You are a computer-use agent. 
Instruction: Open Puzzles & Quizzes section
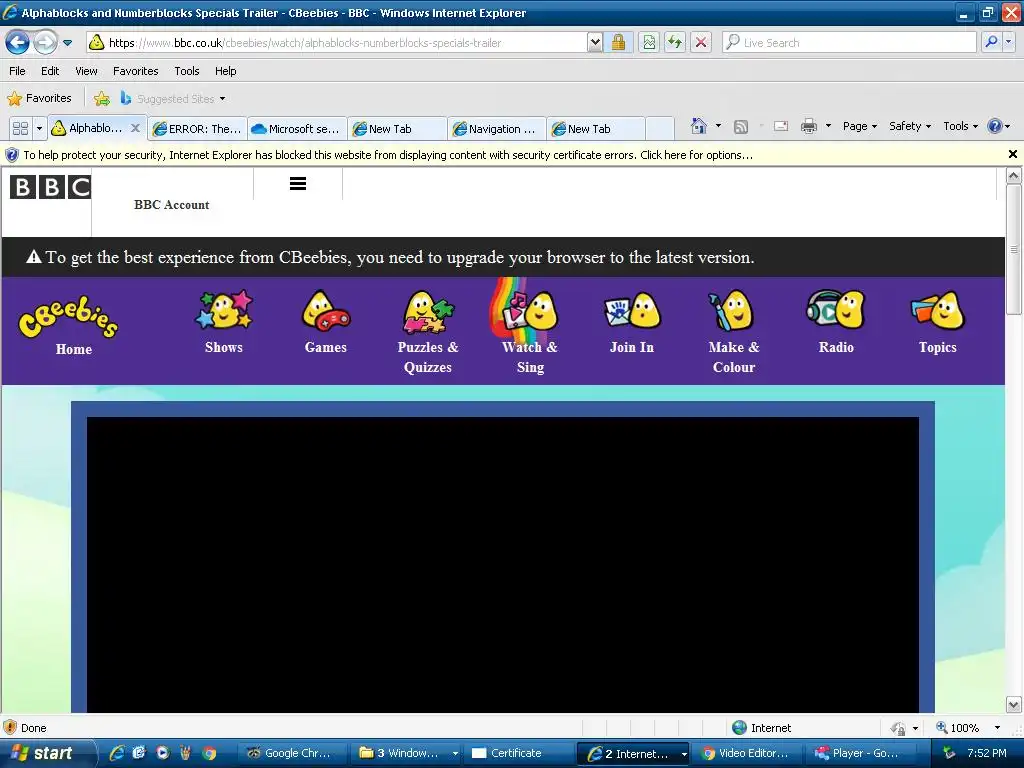point(428,332)
